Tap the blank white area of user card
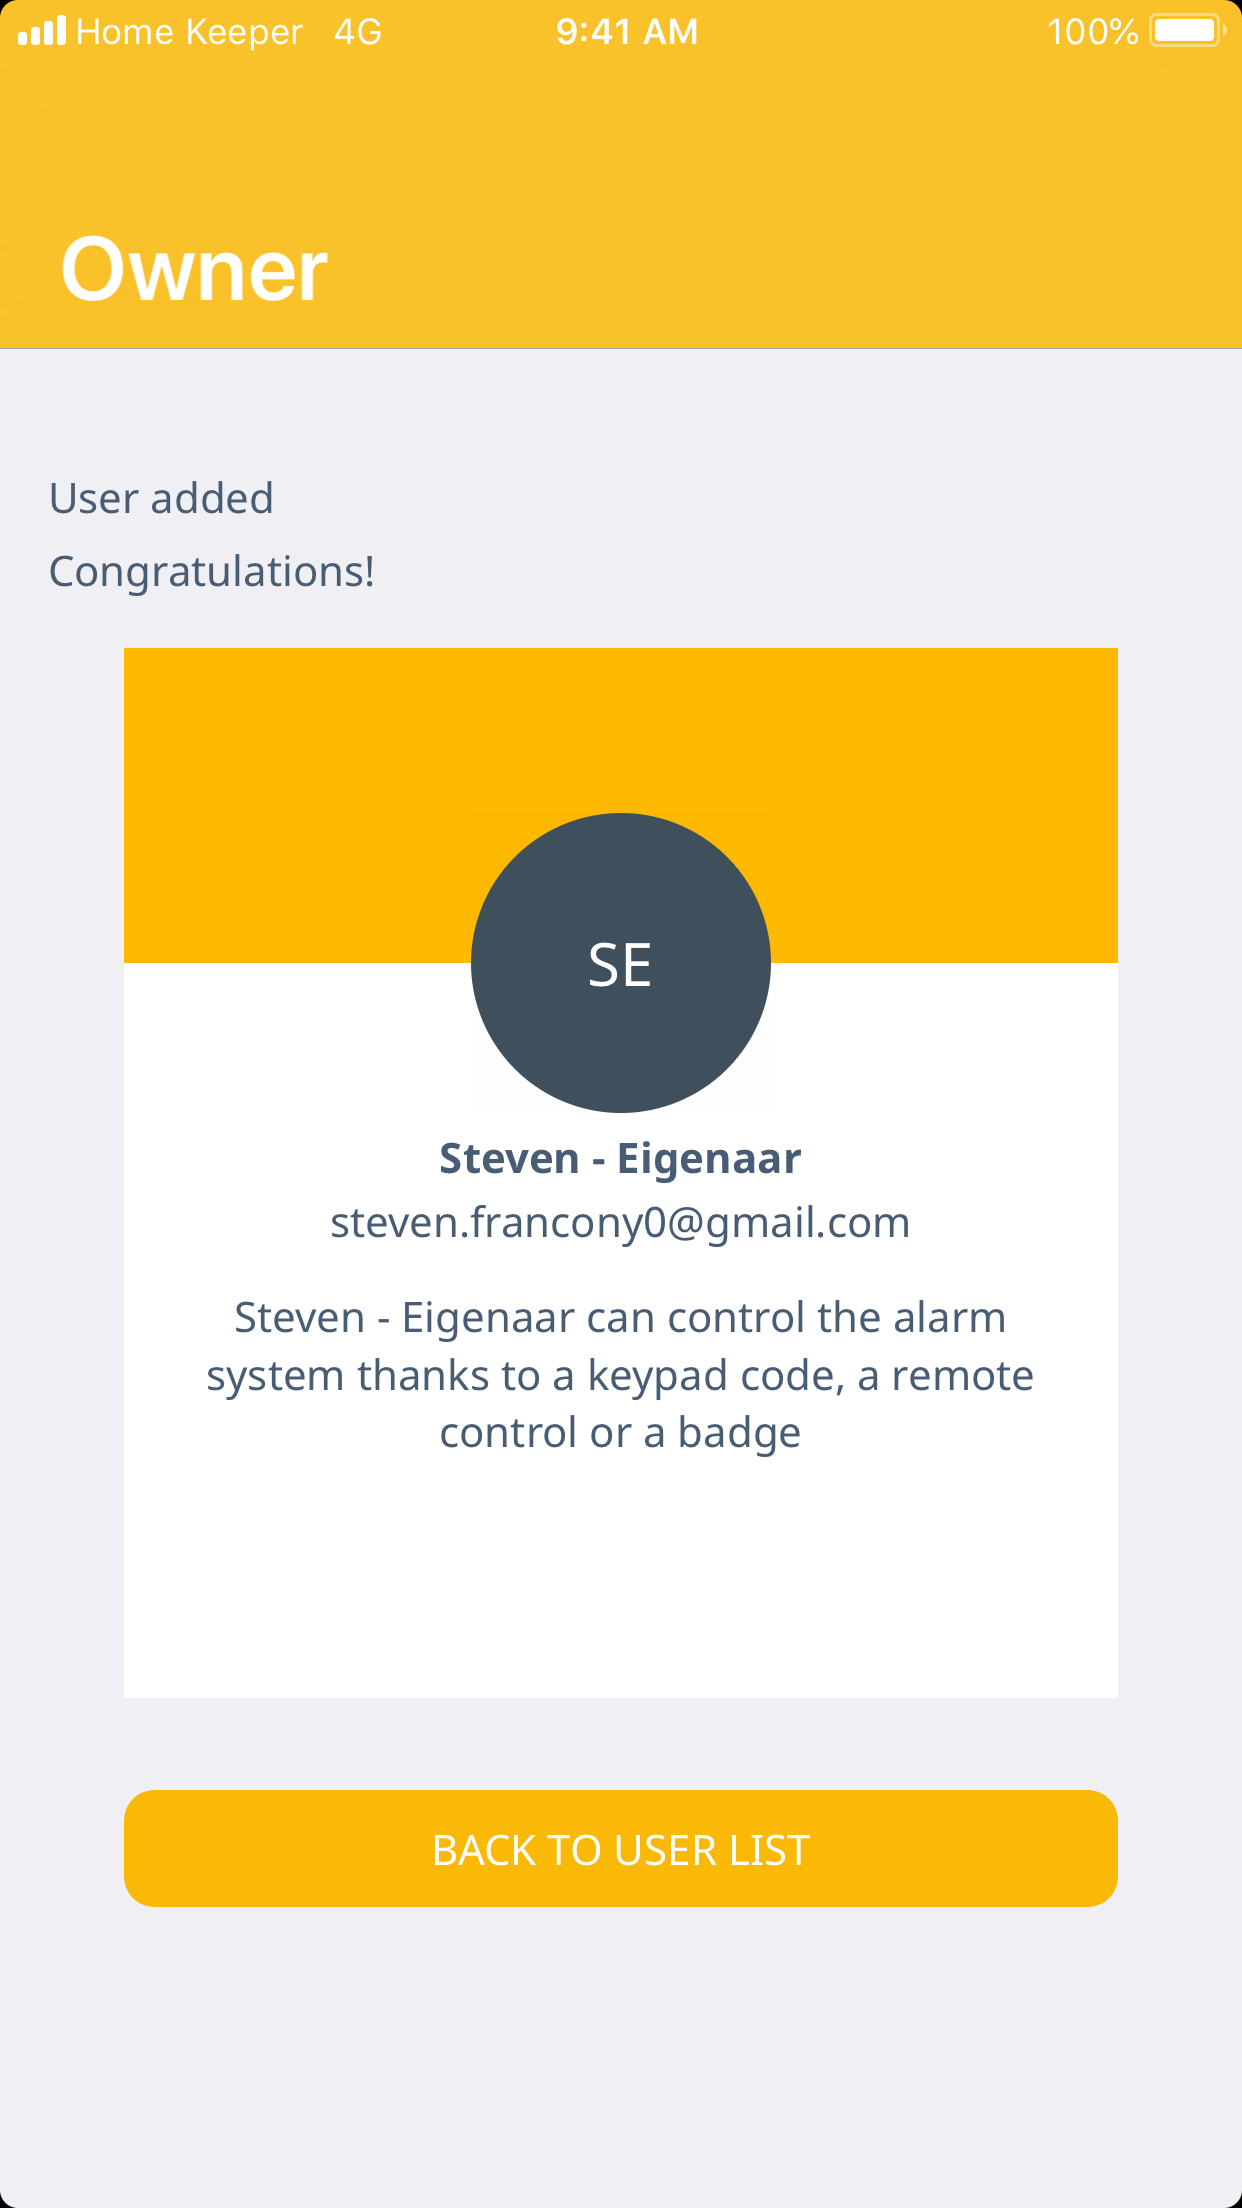Image resolution: width=1242 pixels, height=2208 pixels. pos(620,1580)
